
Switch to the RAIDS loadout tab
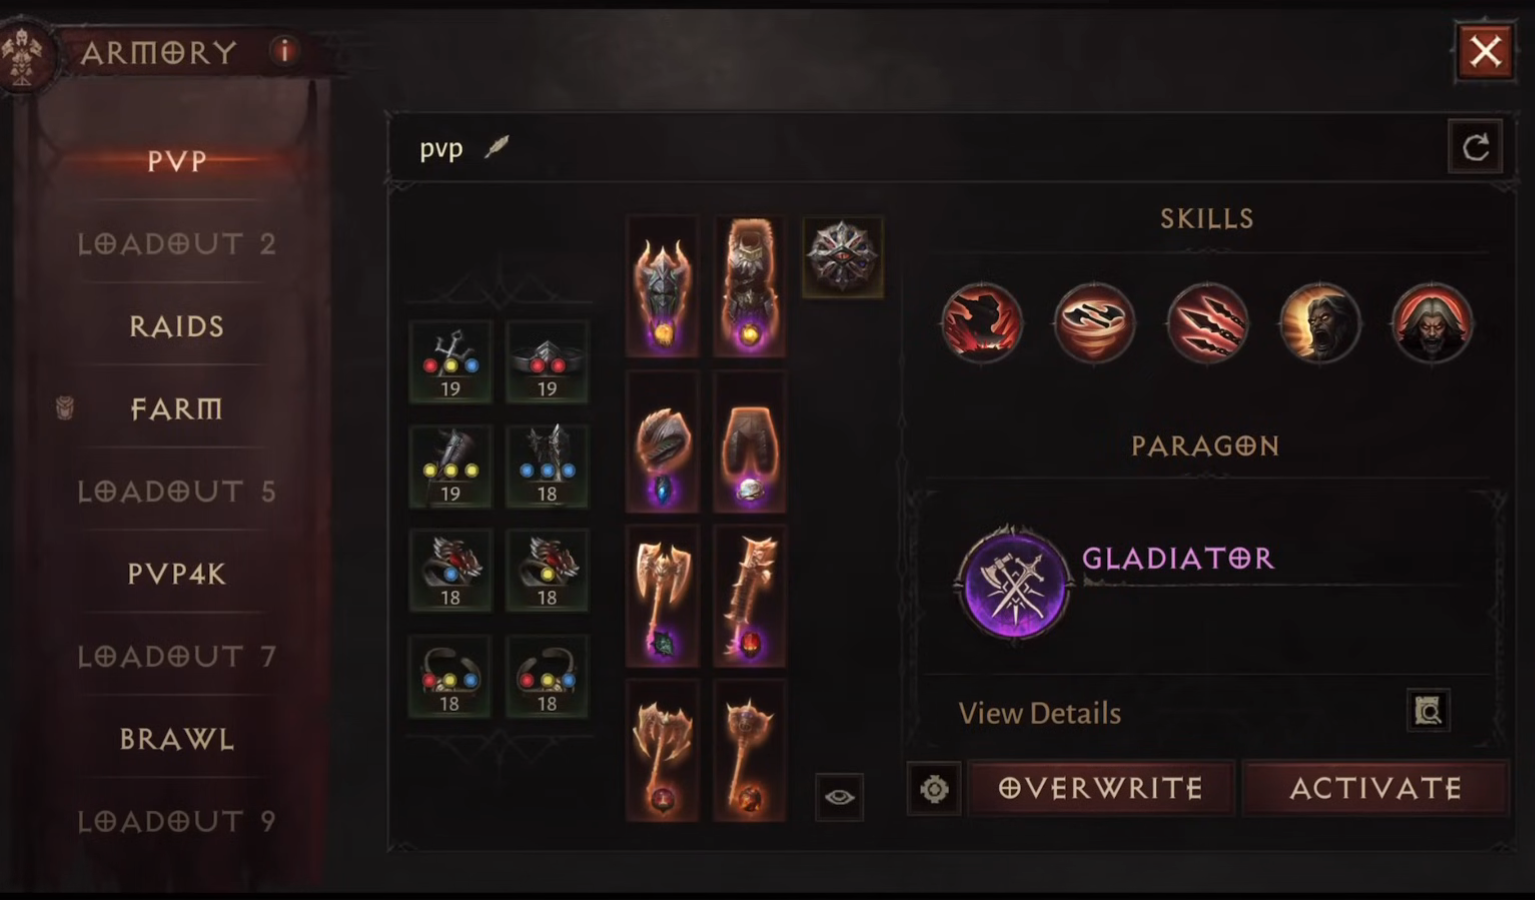[x=177, y=326]
